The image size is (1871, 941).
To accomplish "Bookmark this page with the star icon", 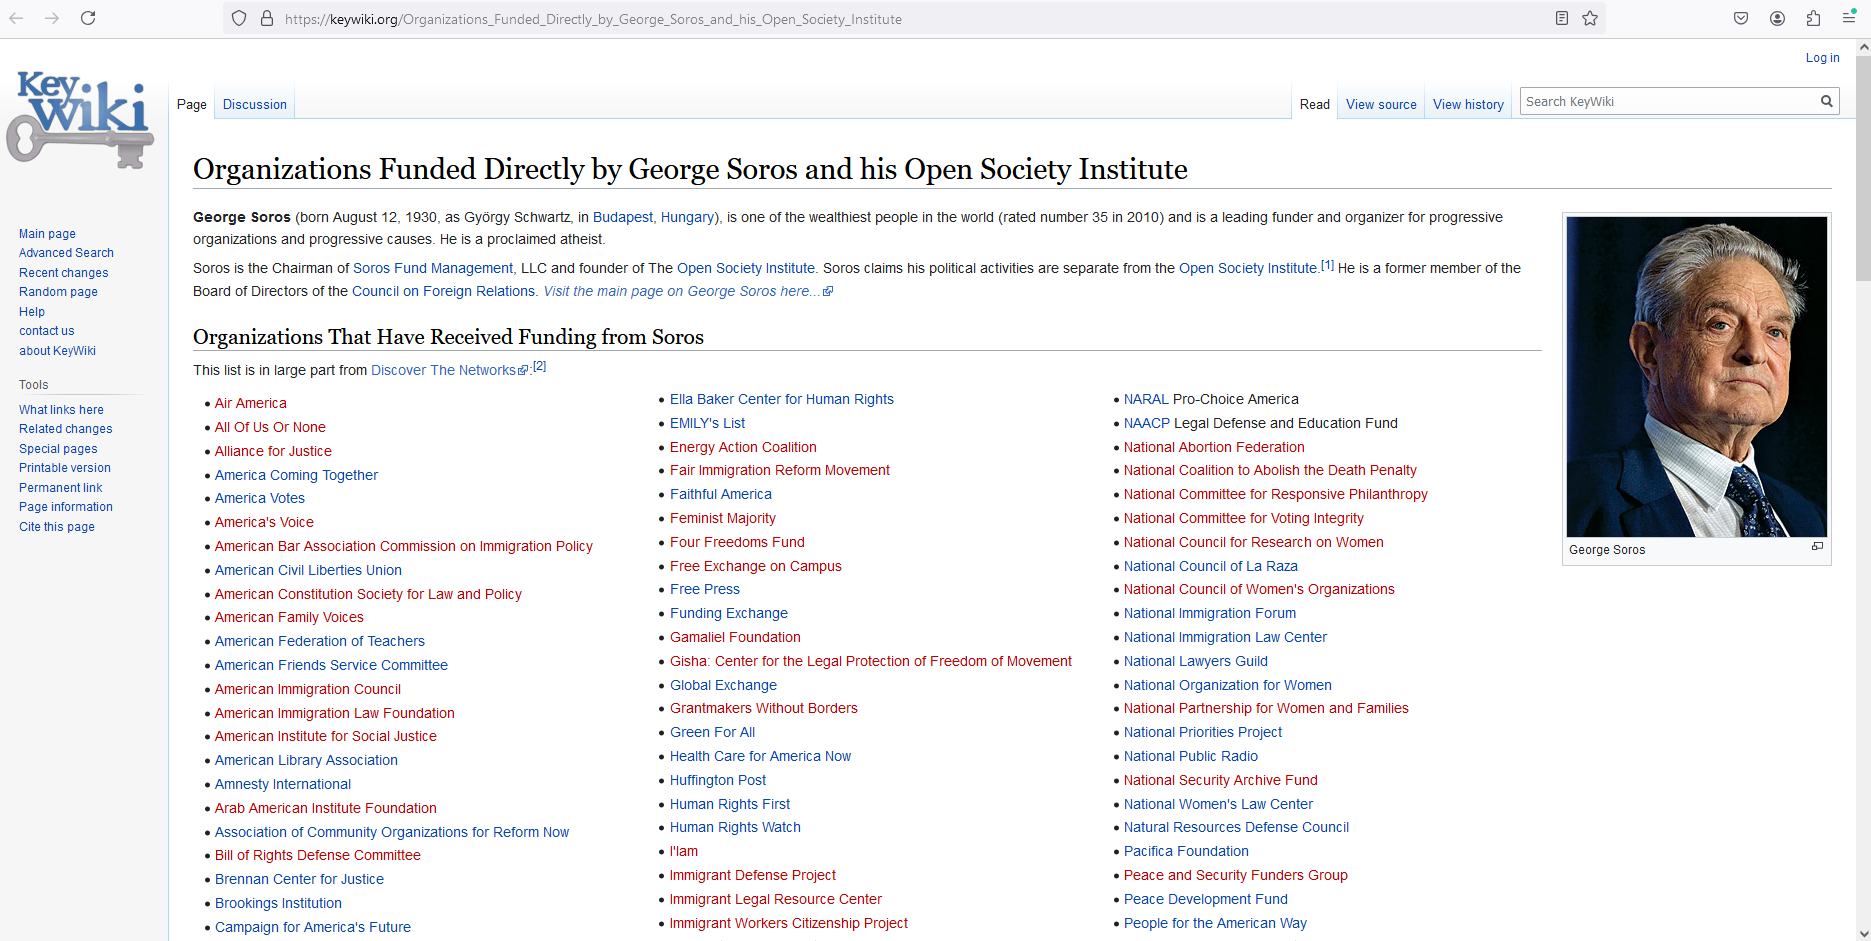I will 1590,18.
